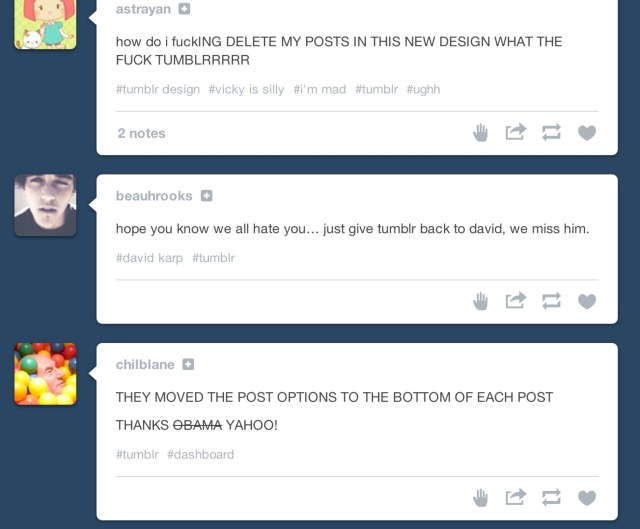The image size is (640, 529).
Task: Click hand icon on beauhrooks post
Action: [x=480, y=301]
